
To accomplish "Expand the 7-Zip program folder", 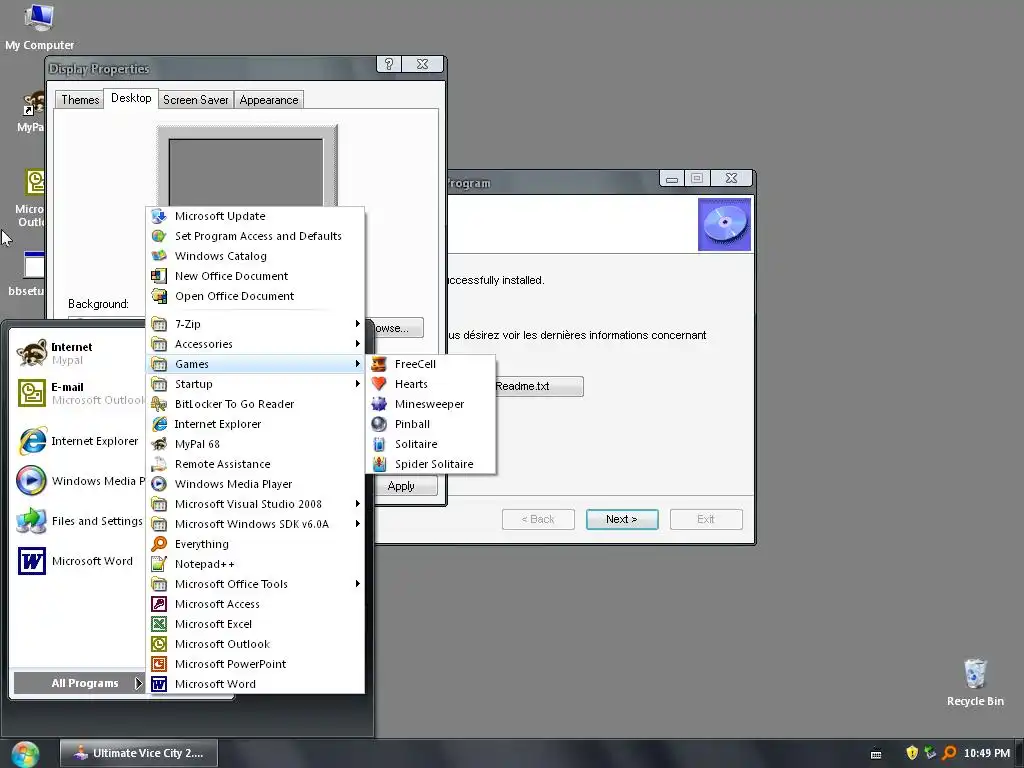I will 255,324.
